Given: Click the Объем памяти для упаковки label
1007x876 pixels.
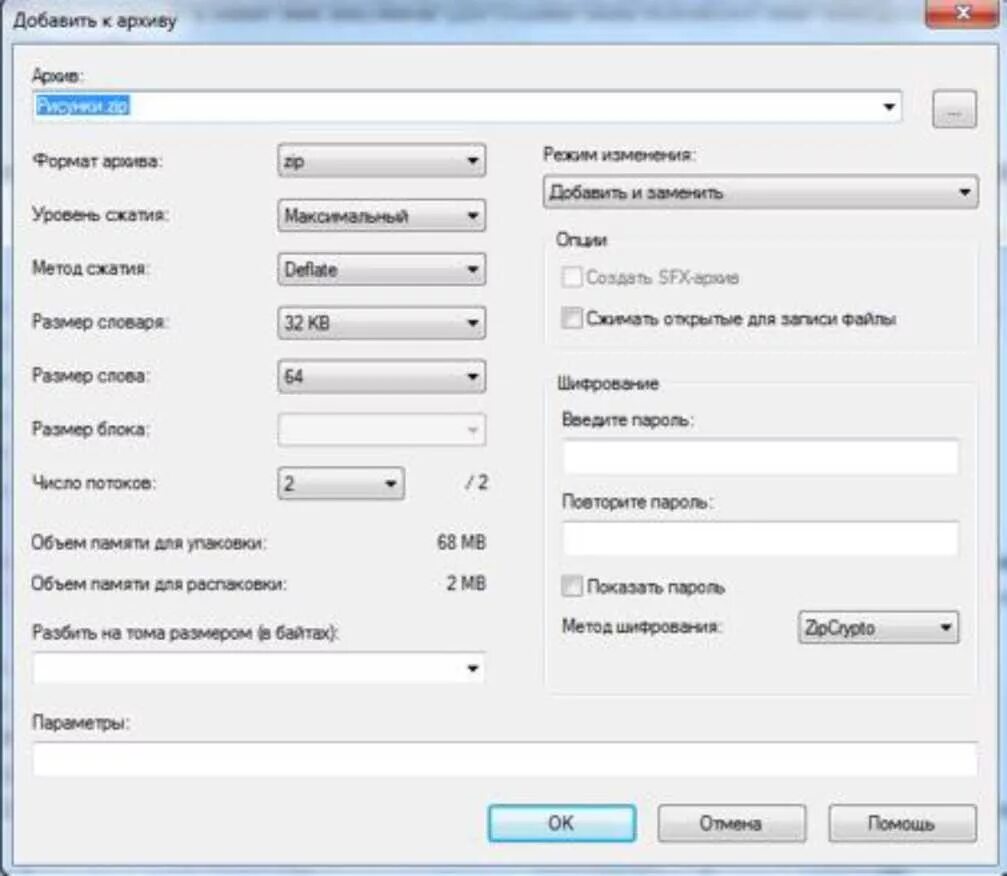Looking at the screenshot, I should [149, 543].
